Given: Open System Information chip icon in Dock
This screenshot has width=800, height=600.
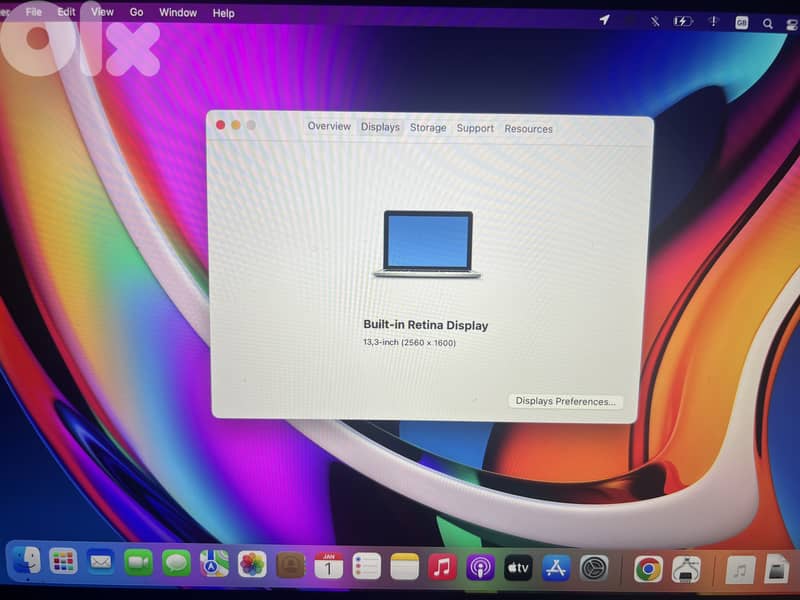Looking at the screenshot, I should (x=686, y=569).
